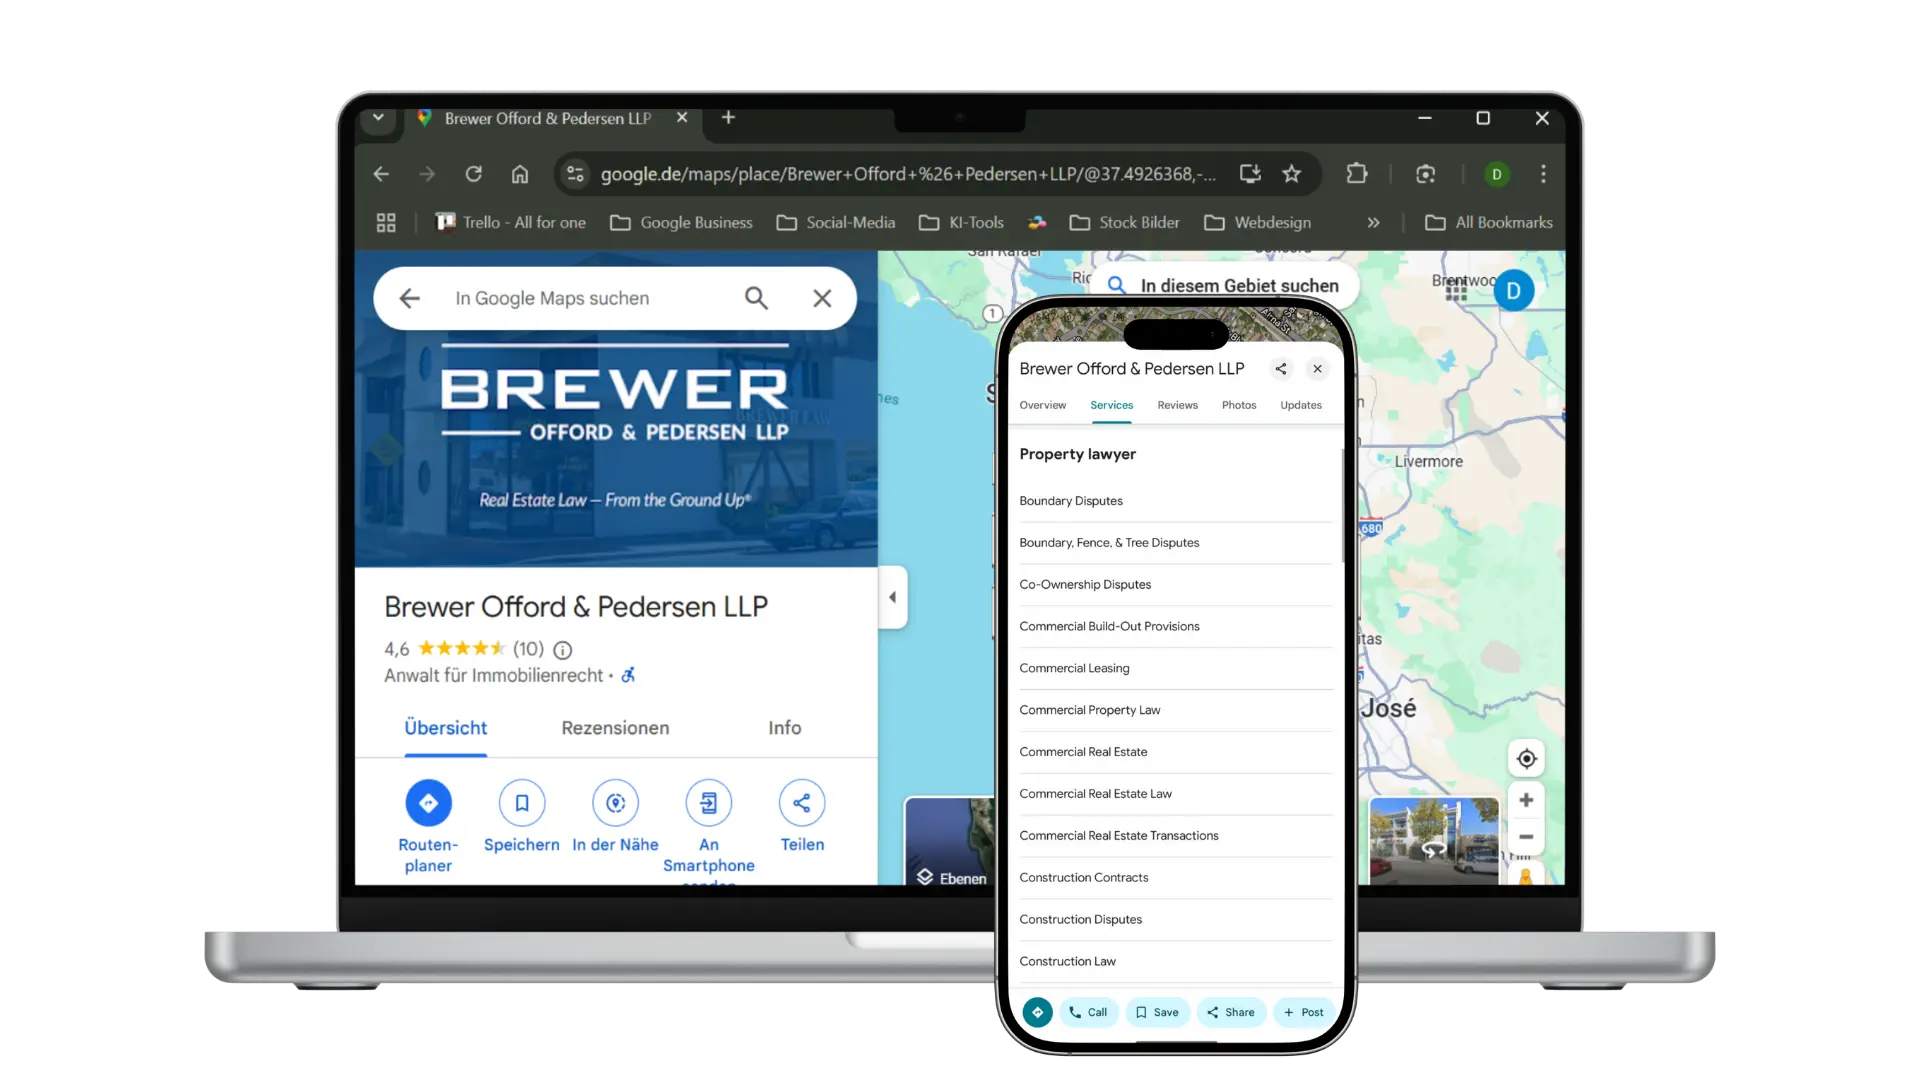Click In diesem Gebiet suchen button
Image resolution: width=1920 pixels, height=1080 pixels.
(1238, 286)
